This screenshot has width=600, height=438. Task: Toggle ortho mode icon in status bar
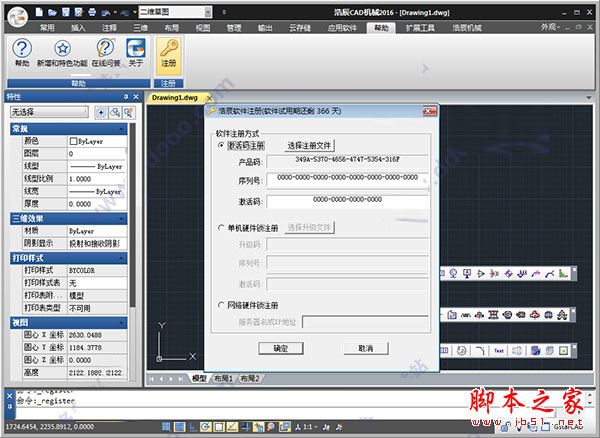pyautogui.click(x=192, y=427)
